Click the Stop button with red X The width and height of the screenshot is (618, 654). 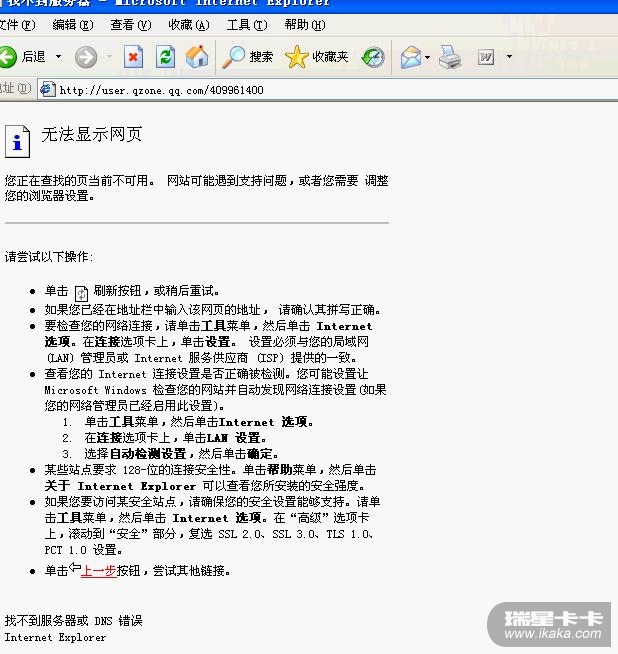click(133, 57)
